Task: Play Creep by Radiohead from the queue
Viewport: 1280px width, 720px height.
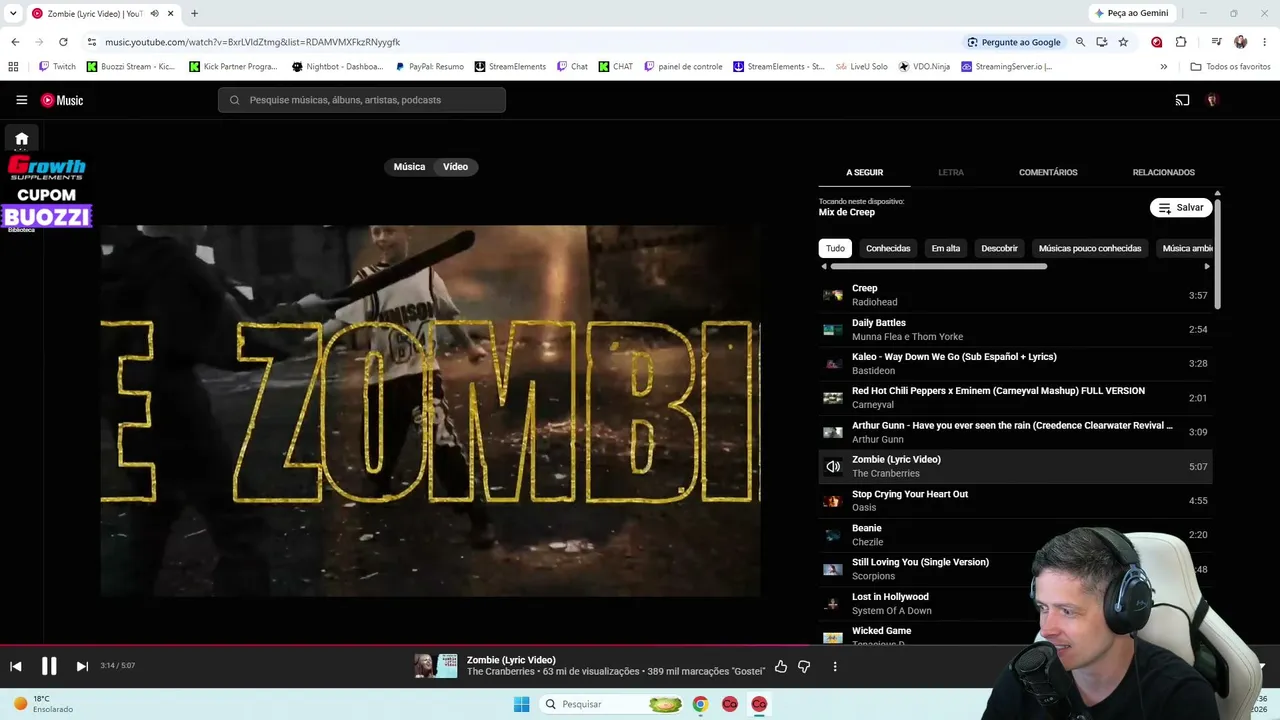Action: 1015,295
